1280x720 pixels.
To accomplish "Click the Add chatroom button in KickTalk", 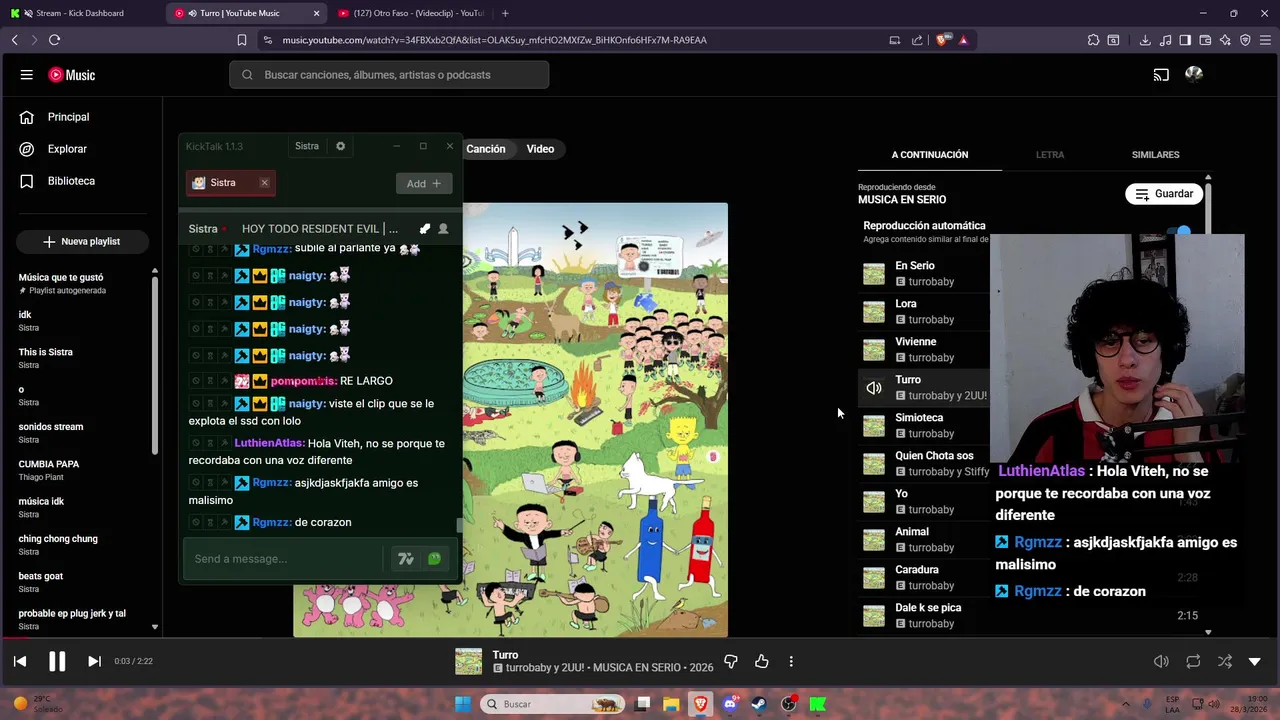I will coord(424,184).
